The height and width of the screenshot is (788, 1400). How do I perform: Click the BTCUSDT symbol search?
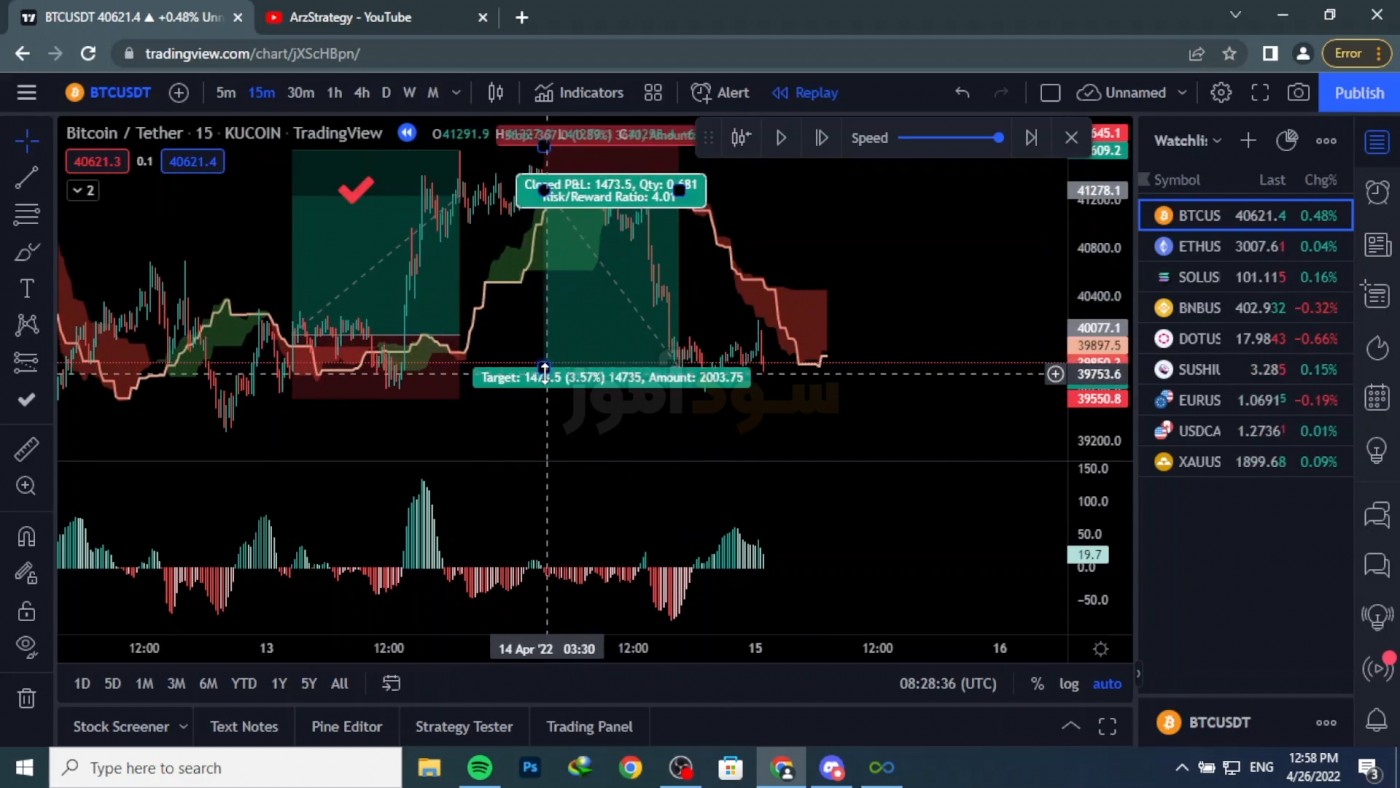click(108, 93)
